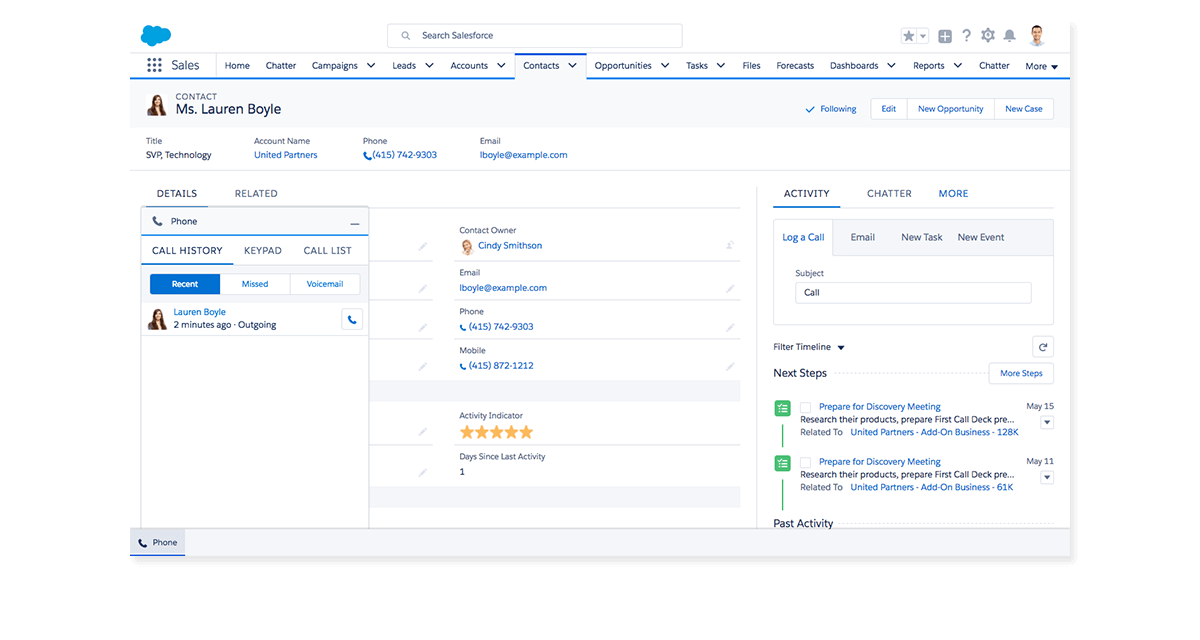Viewport: 1200px width, 640px height.
Task: Open the Campaigns tab
Action: [334, 66]
